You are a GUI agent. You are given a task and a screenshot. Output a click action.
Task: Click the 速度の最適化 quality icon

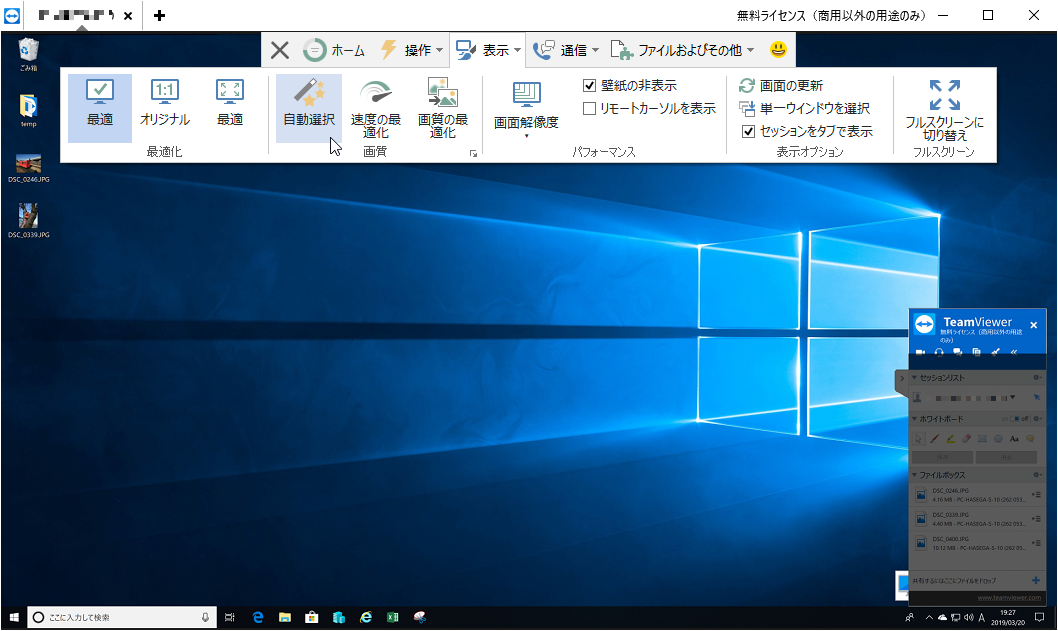(x=377, y=105)
